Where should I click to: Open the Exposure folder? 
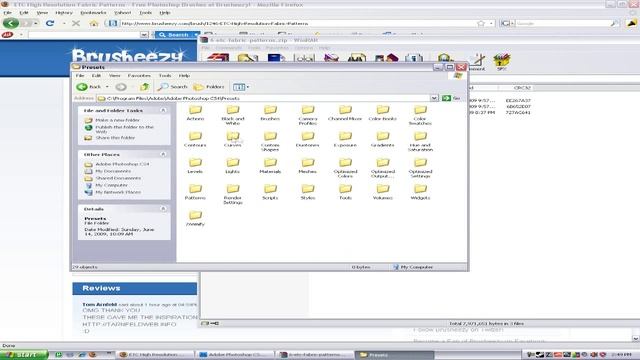coord(345,139)
